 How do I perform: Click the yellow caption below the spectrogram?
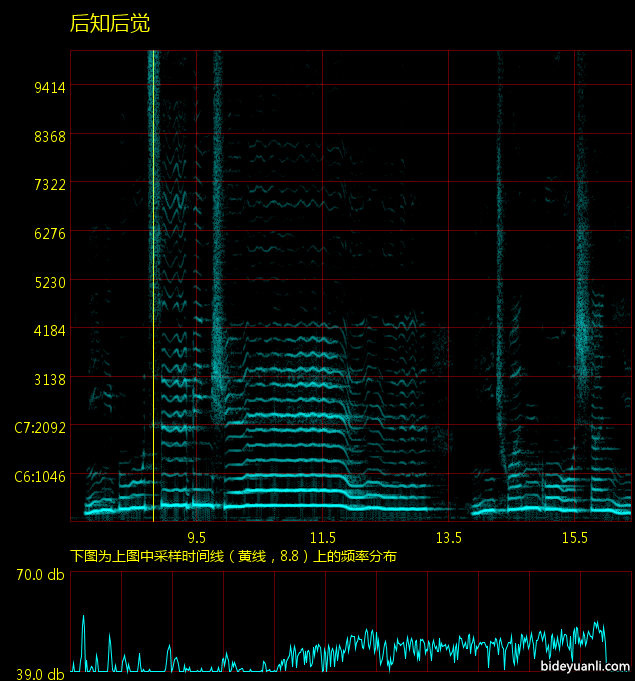pos(233,556)
